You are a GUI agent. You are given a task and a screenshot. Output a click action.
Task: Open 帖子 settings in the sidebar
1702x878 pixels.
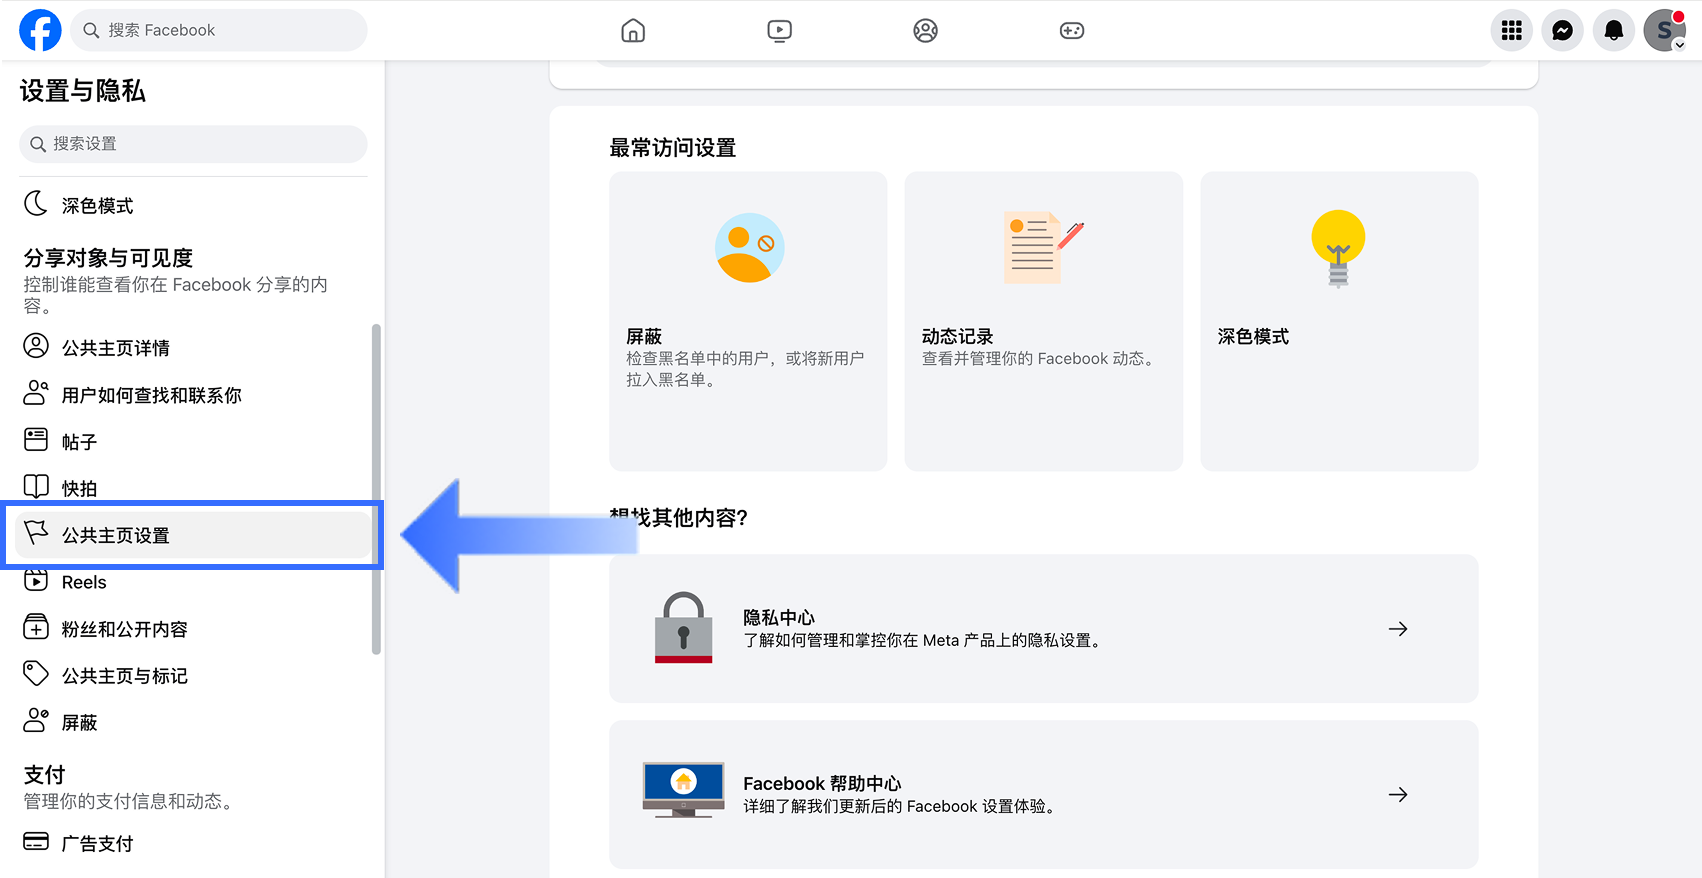(193, 441)
